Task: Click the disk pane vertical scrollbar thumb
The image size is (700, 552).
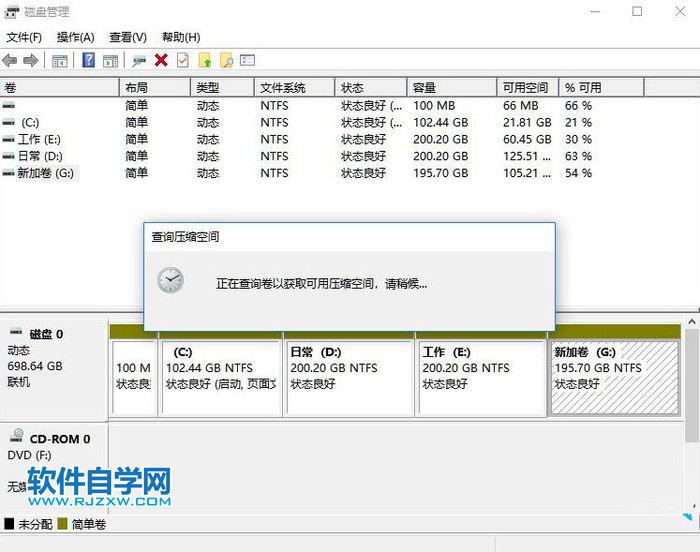Action: coord(692,385)
